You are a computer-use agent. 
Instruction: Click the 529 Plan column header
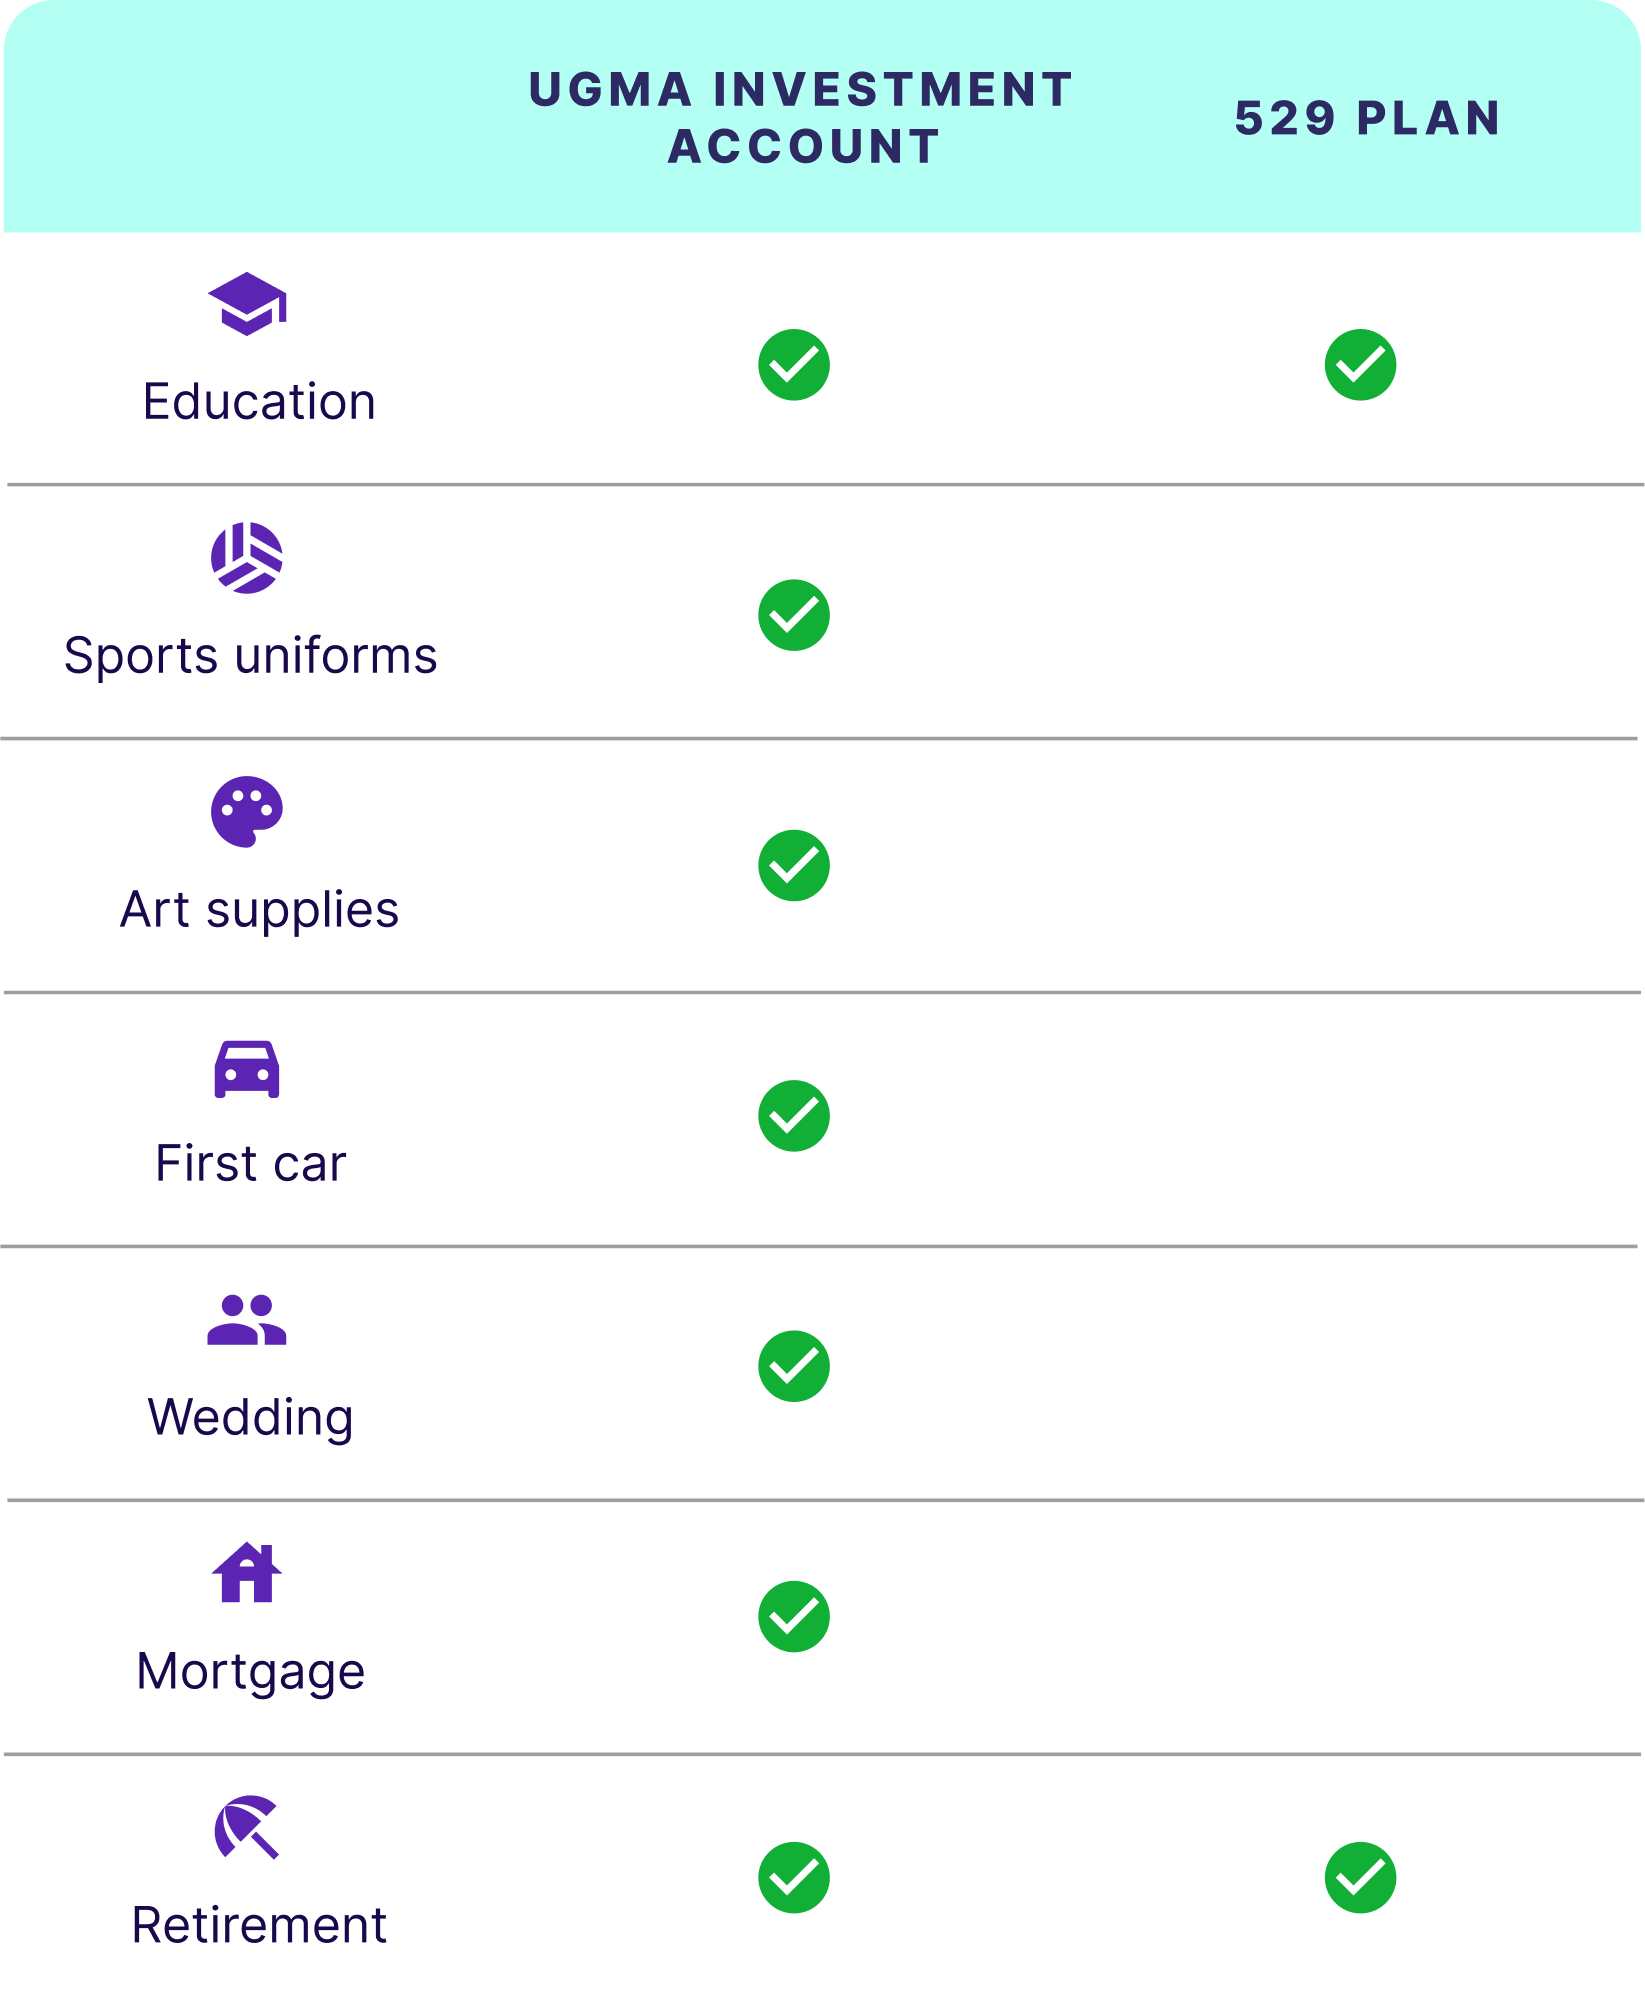tap(1368, 118)
